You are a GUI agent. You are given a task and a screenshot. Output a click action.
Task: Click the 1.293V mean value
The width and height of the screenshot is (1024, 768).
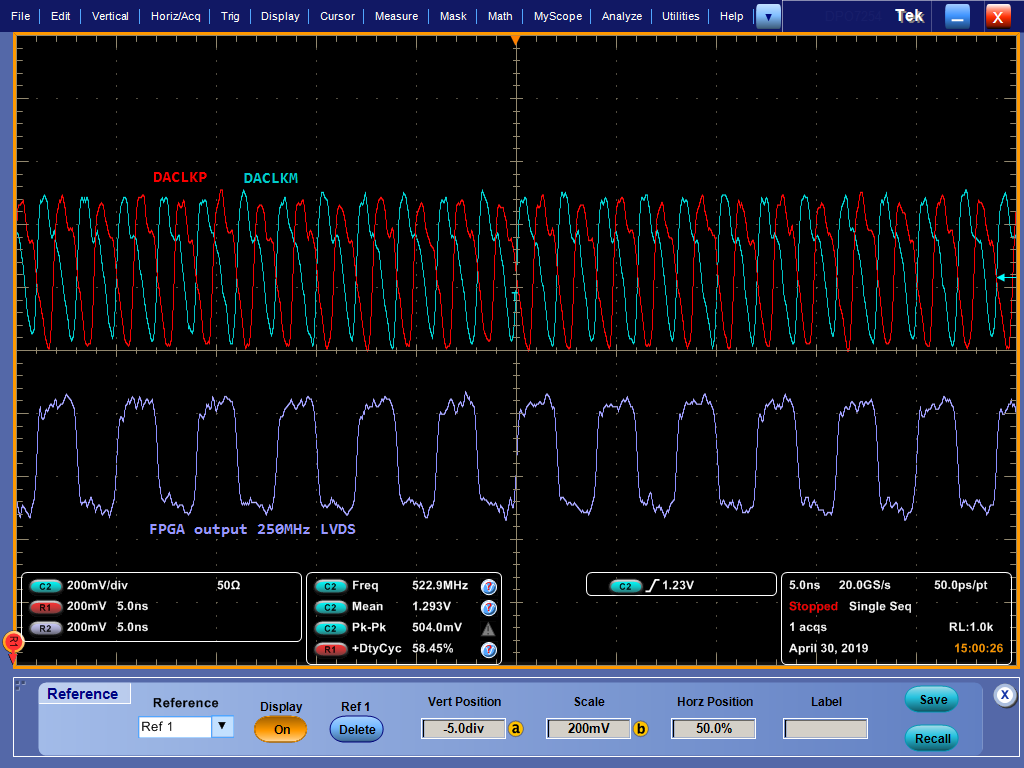[431, 606]
